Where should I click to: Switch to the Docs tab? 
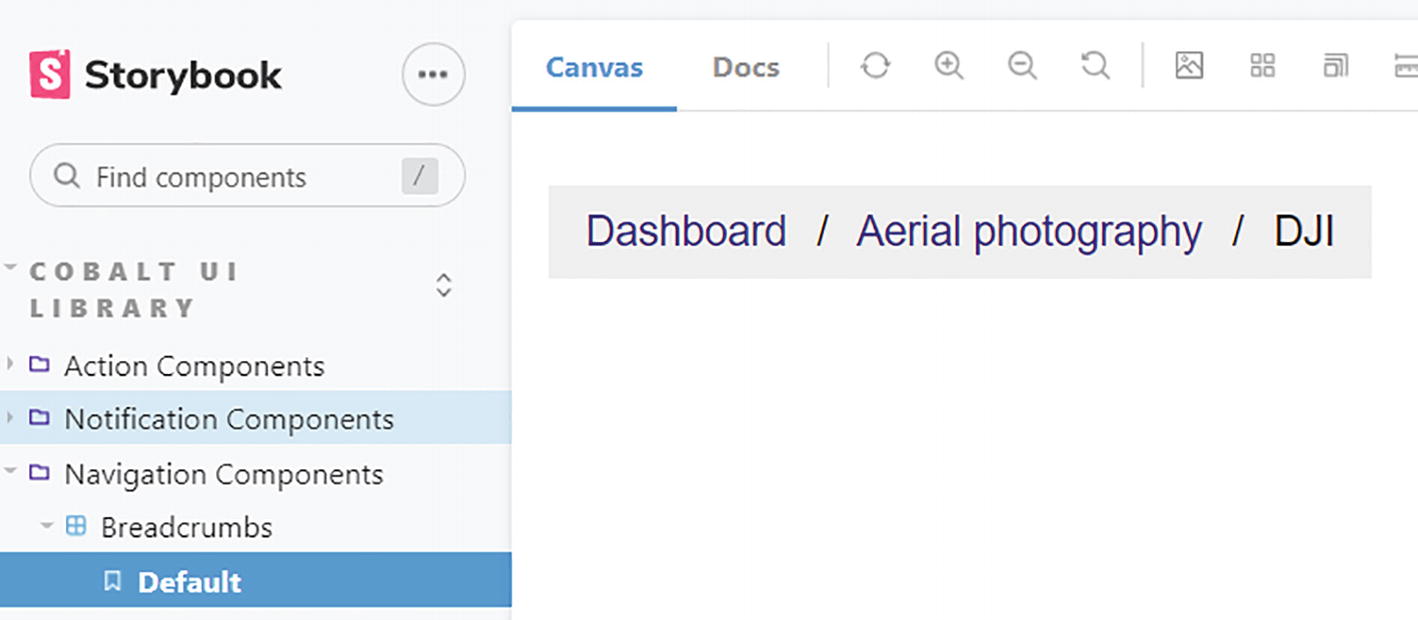pyautogui.click(x=746, y=68)
